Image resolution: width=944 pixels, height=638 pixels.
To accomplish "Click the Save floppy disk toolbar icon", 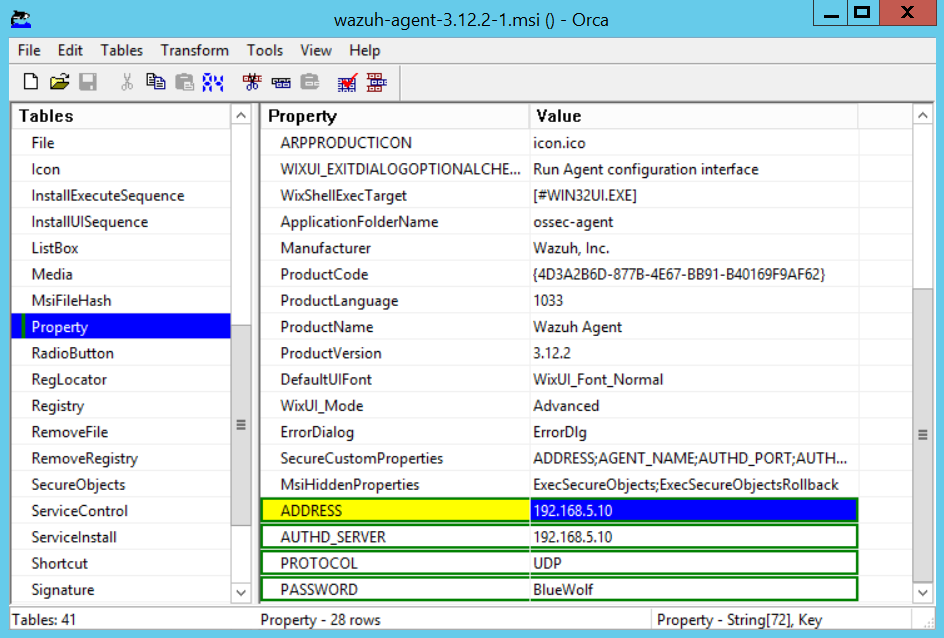I will coord(88,81).
